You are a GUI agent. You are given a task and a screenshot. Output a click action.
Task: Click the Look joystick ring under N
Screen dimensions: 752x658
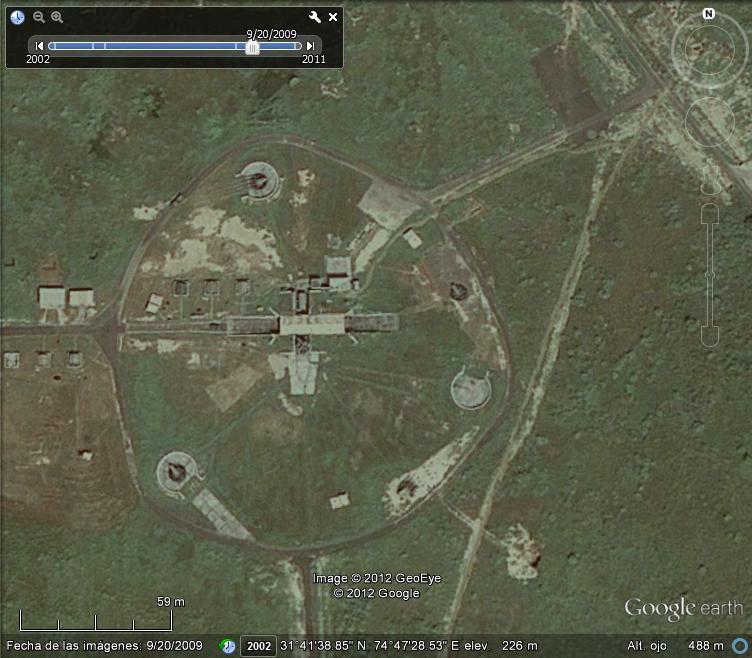click(x=709, y=49)
